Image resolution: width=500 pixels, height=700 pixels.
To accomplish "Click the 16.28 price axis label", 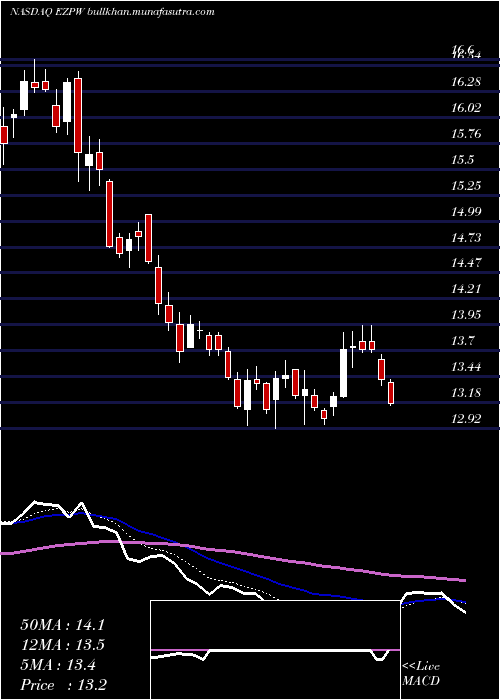I will pyautogui.click(x=466, y=82).
